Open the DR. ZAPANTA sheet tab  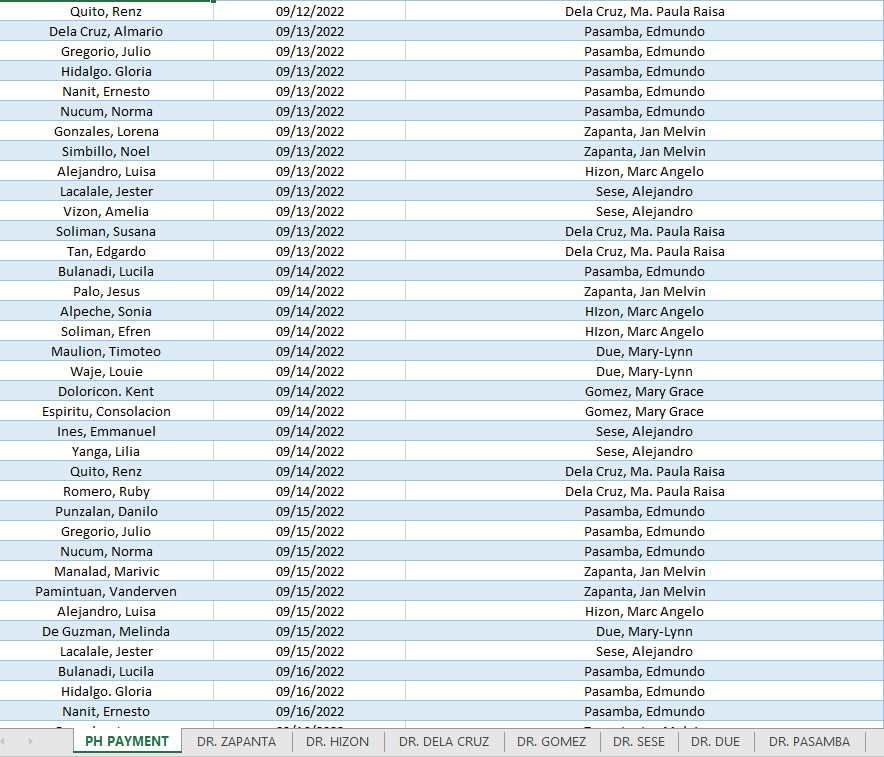[236, 742]
